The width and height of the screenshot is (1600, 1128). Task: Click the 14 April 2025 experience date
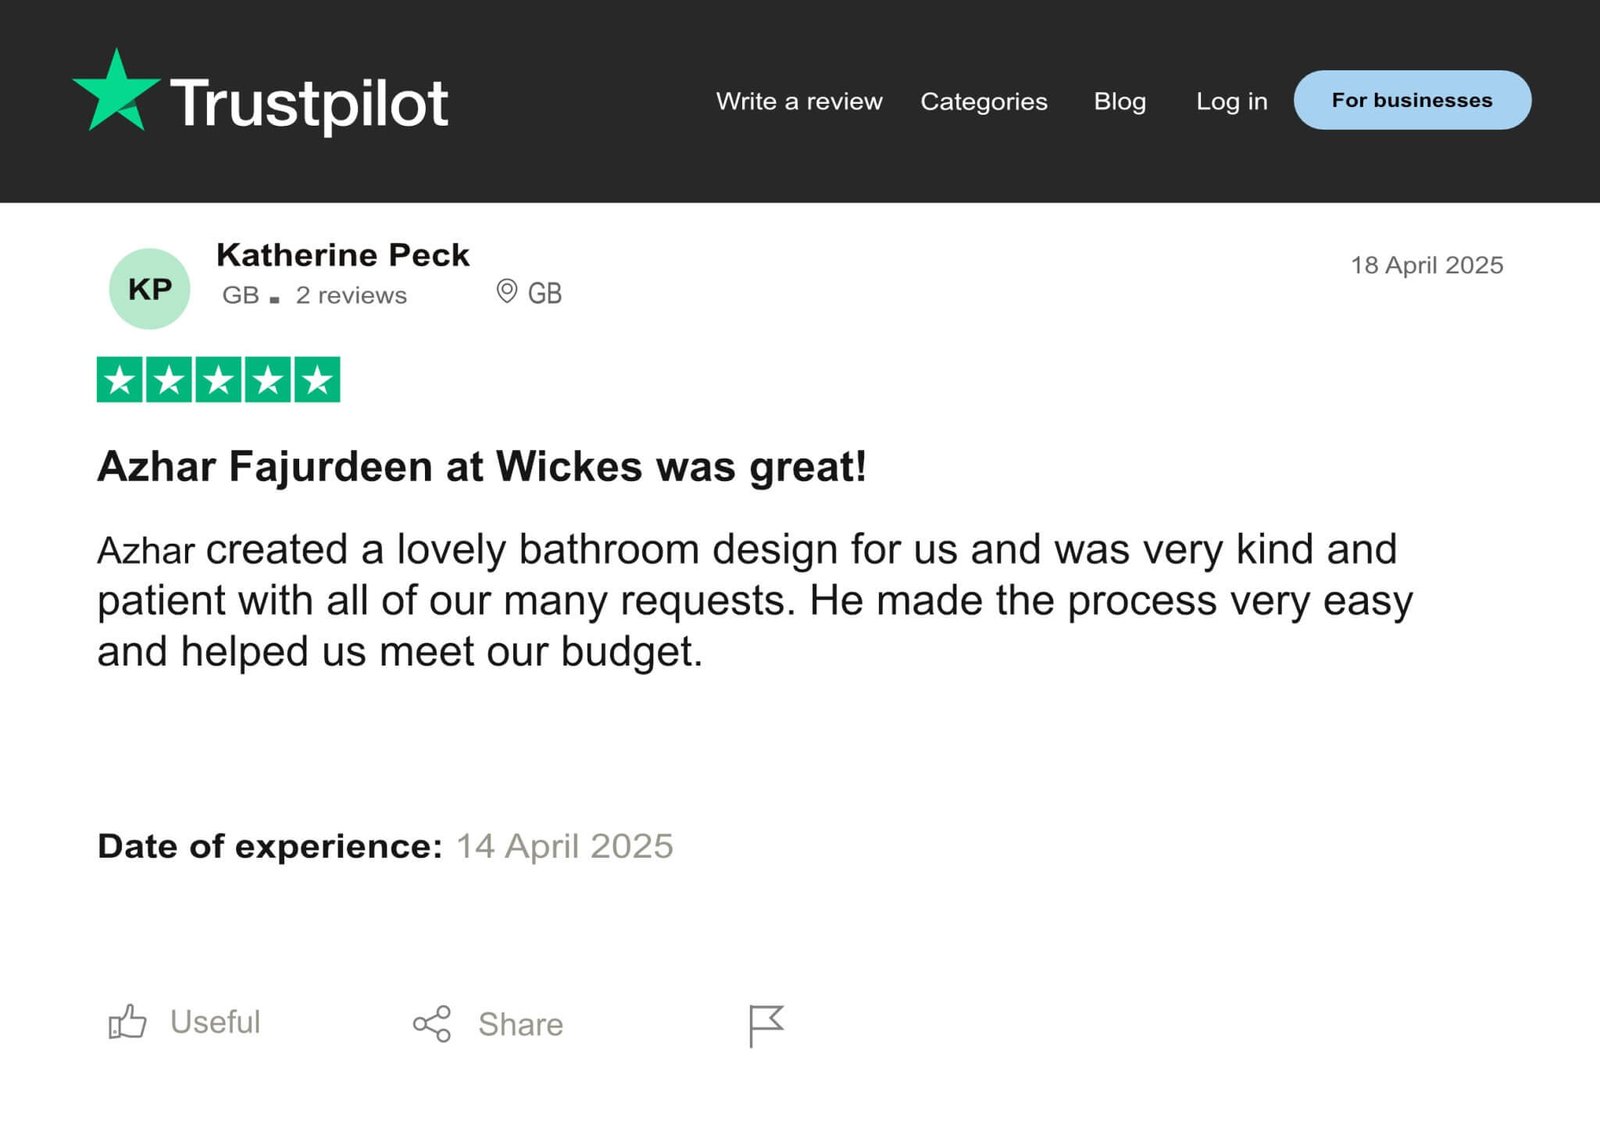click(565, 846)
